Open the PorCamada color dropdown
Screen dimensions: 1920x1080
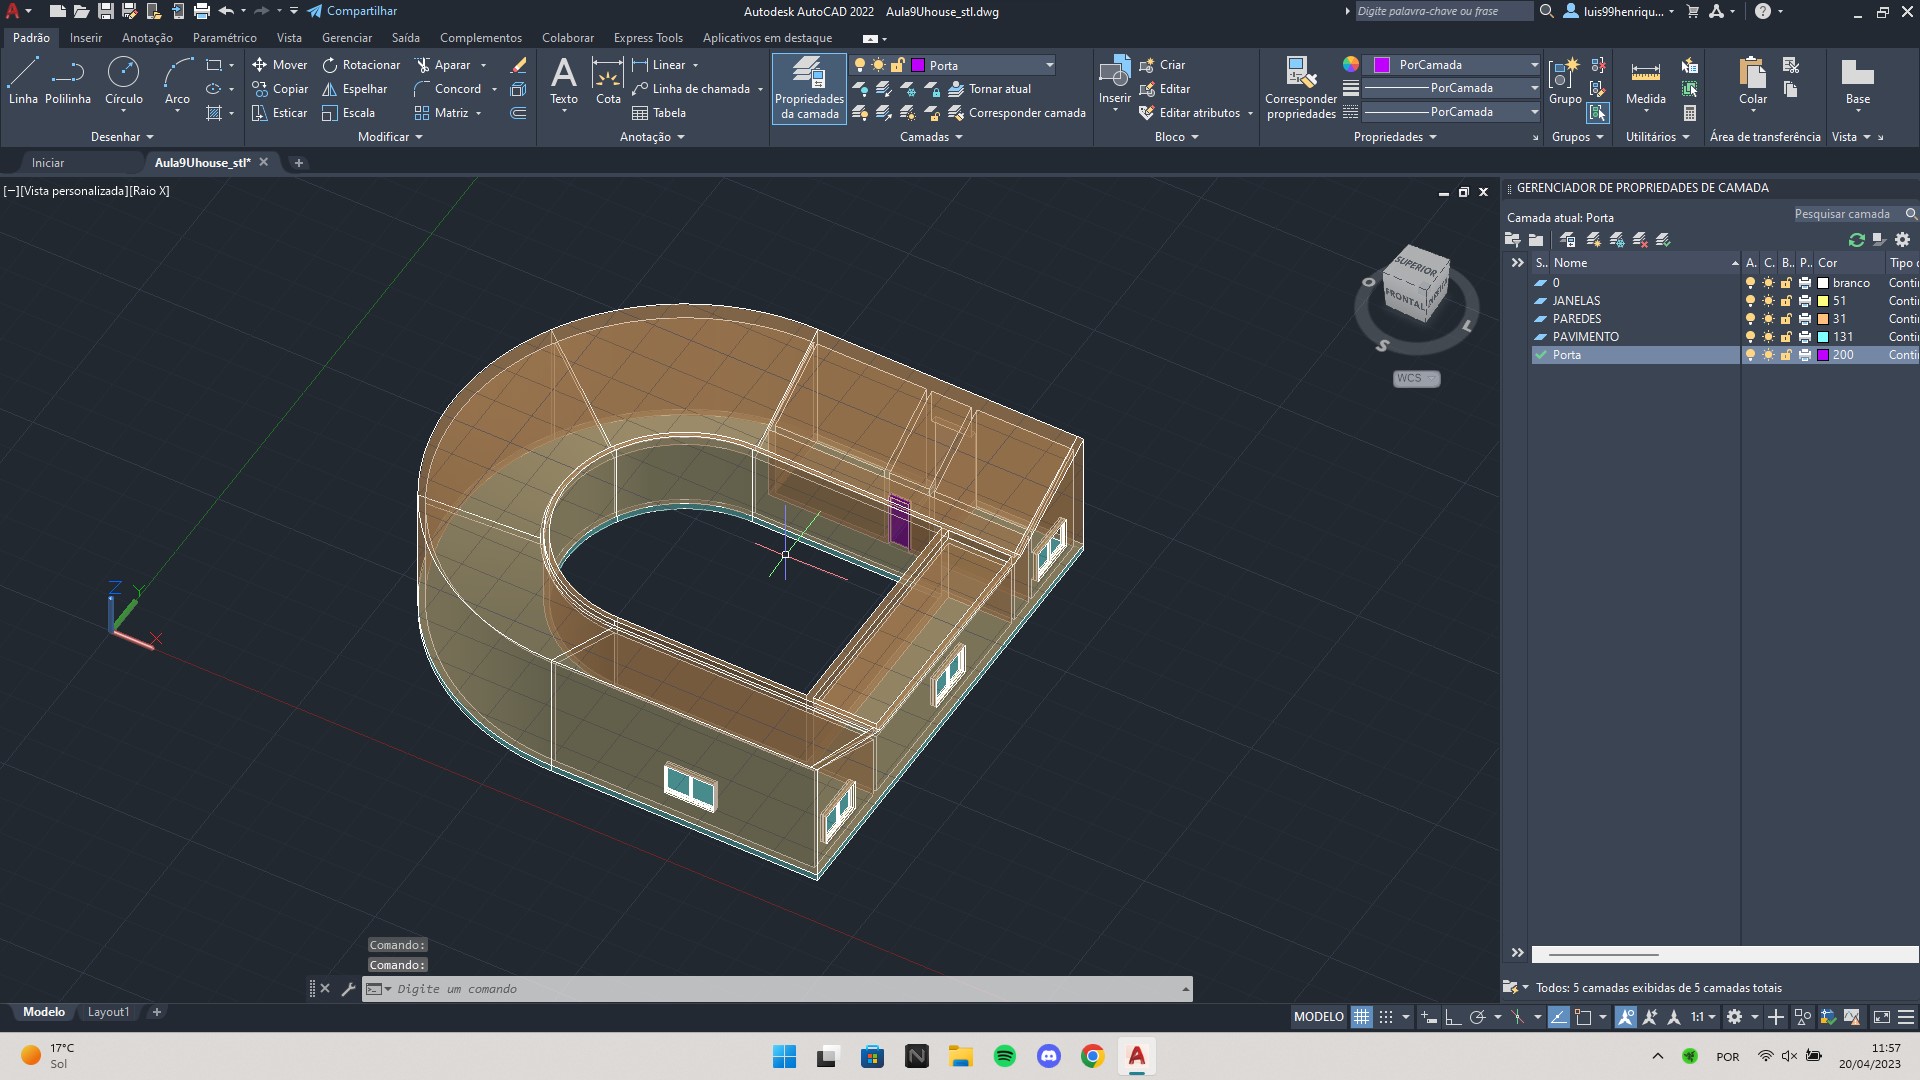tap(1533, 65)
